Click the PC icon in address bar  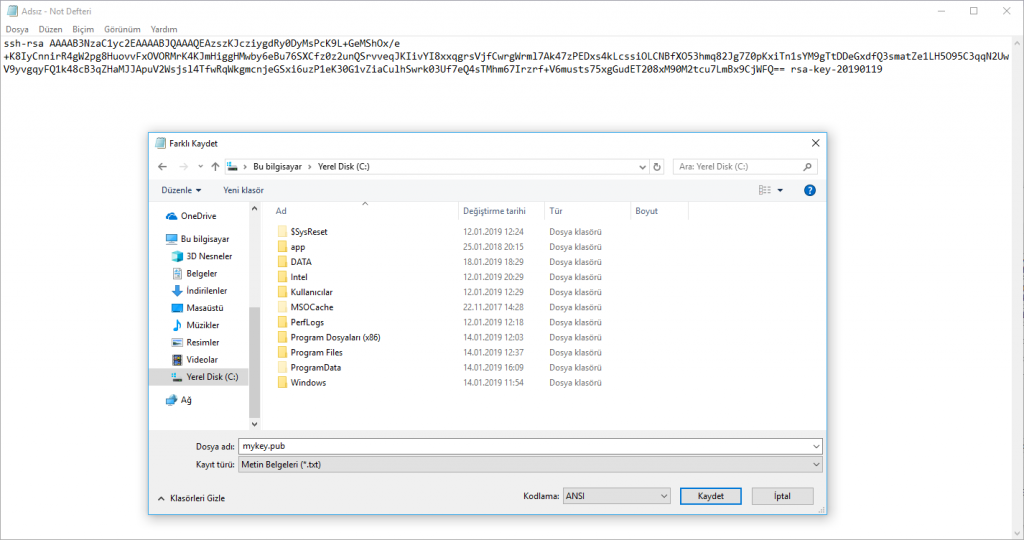pyautogui.click(x=232, y=167)
